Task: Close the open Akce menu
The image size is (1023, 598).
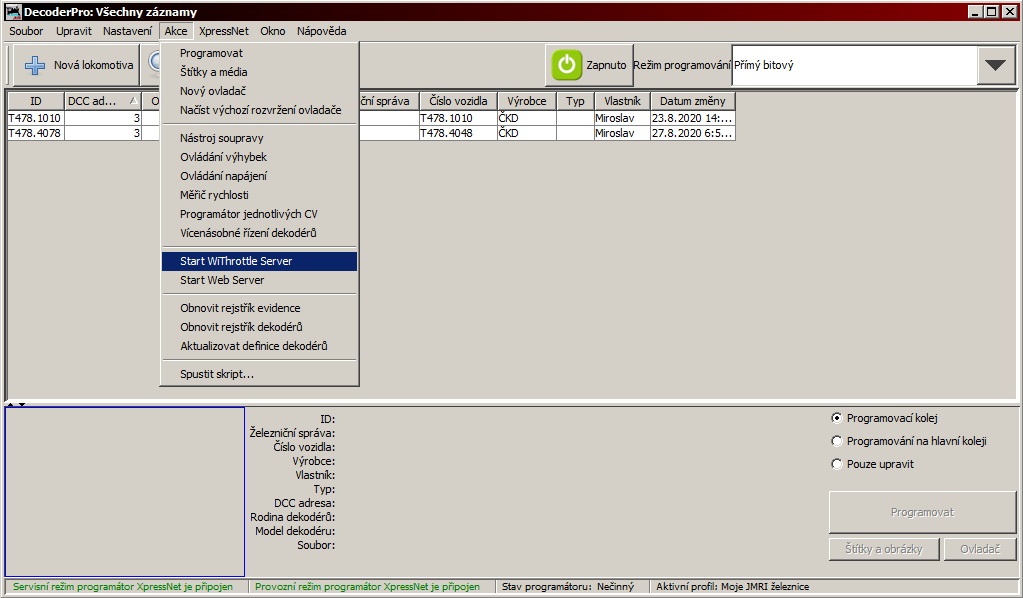Action: click(x=176, y=31)
